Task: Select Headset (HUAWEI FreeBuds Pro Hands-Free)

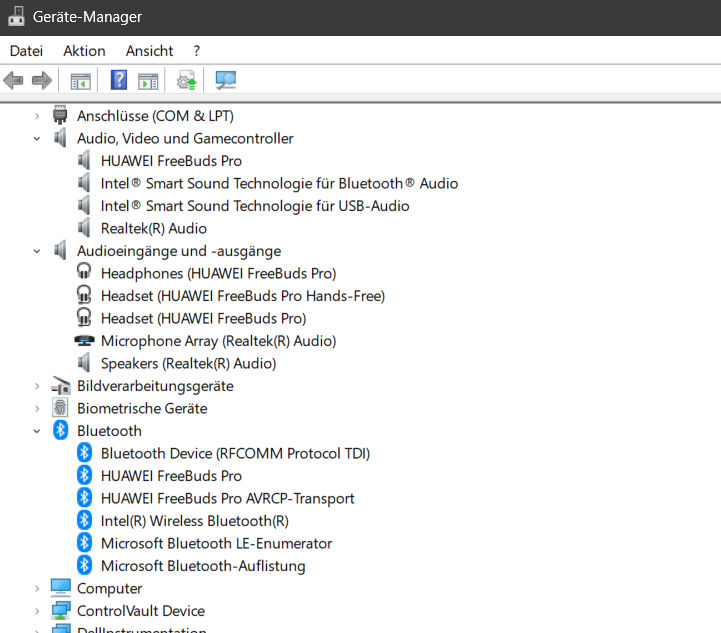Action: tap(243, 296)
